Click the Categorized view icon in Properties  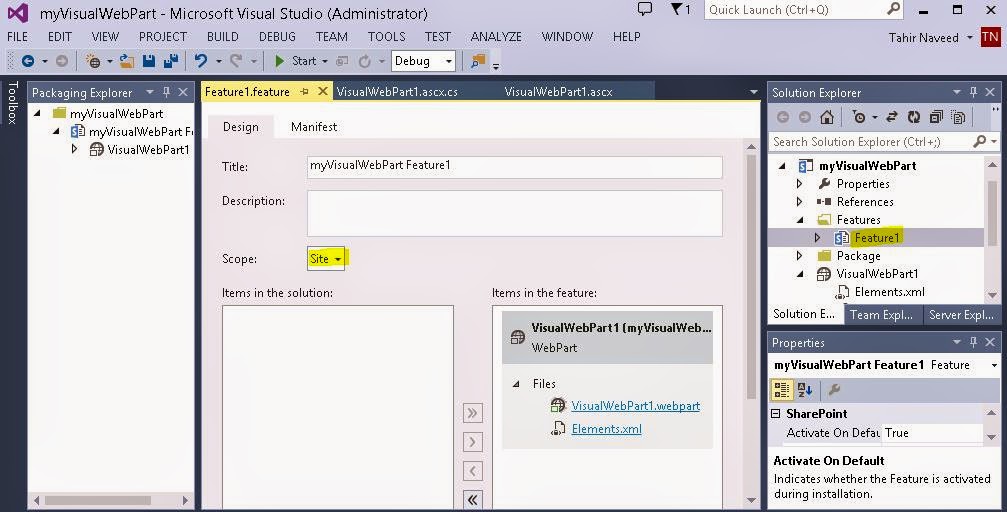pyautogui.click(x=782, y=389)
